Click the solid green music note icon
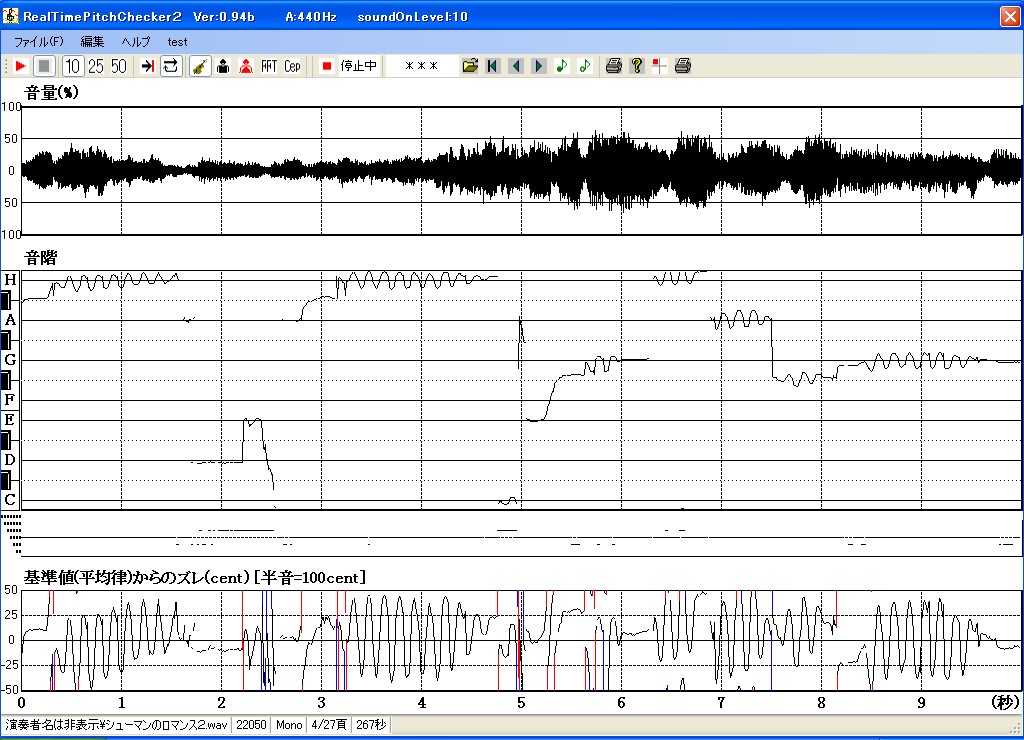 pyautogui.click(x=562, y=66)
